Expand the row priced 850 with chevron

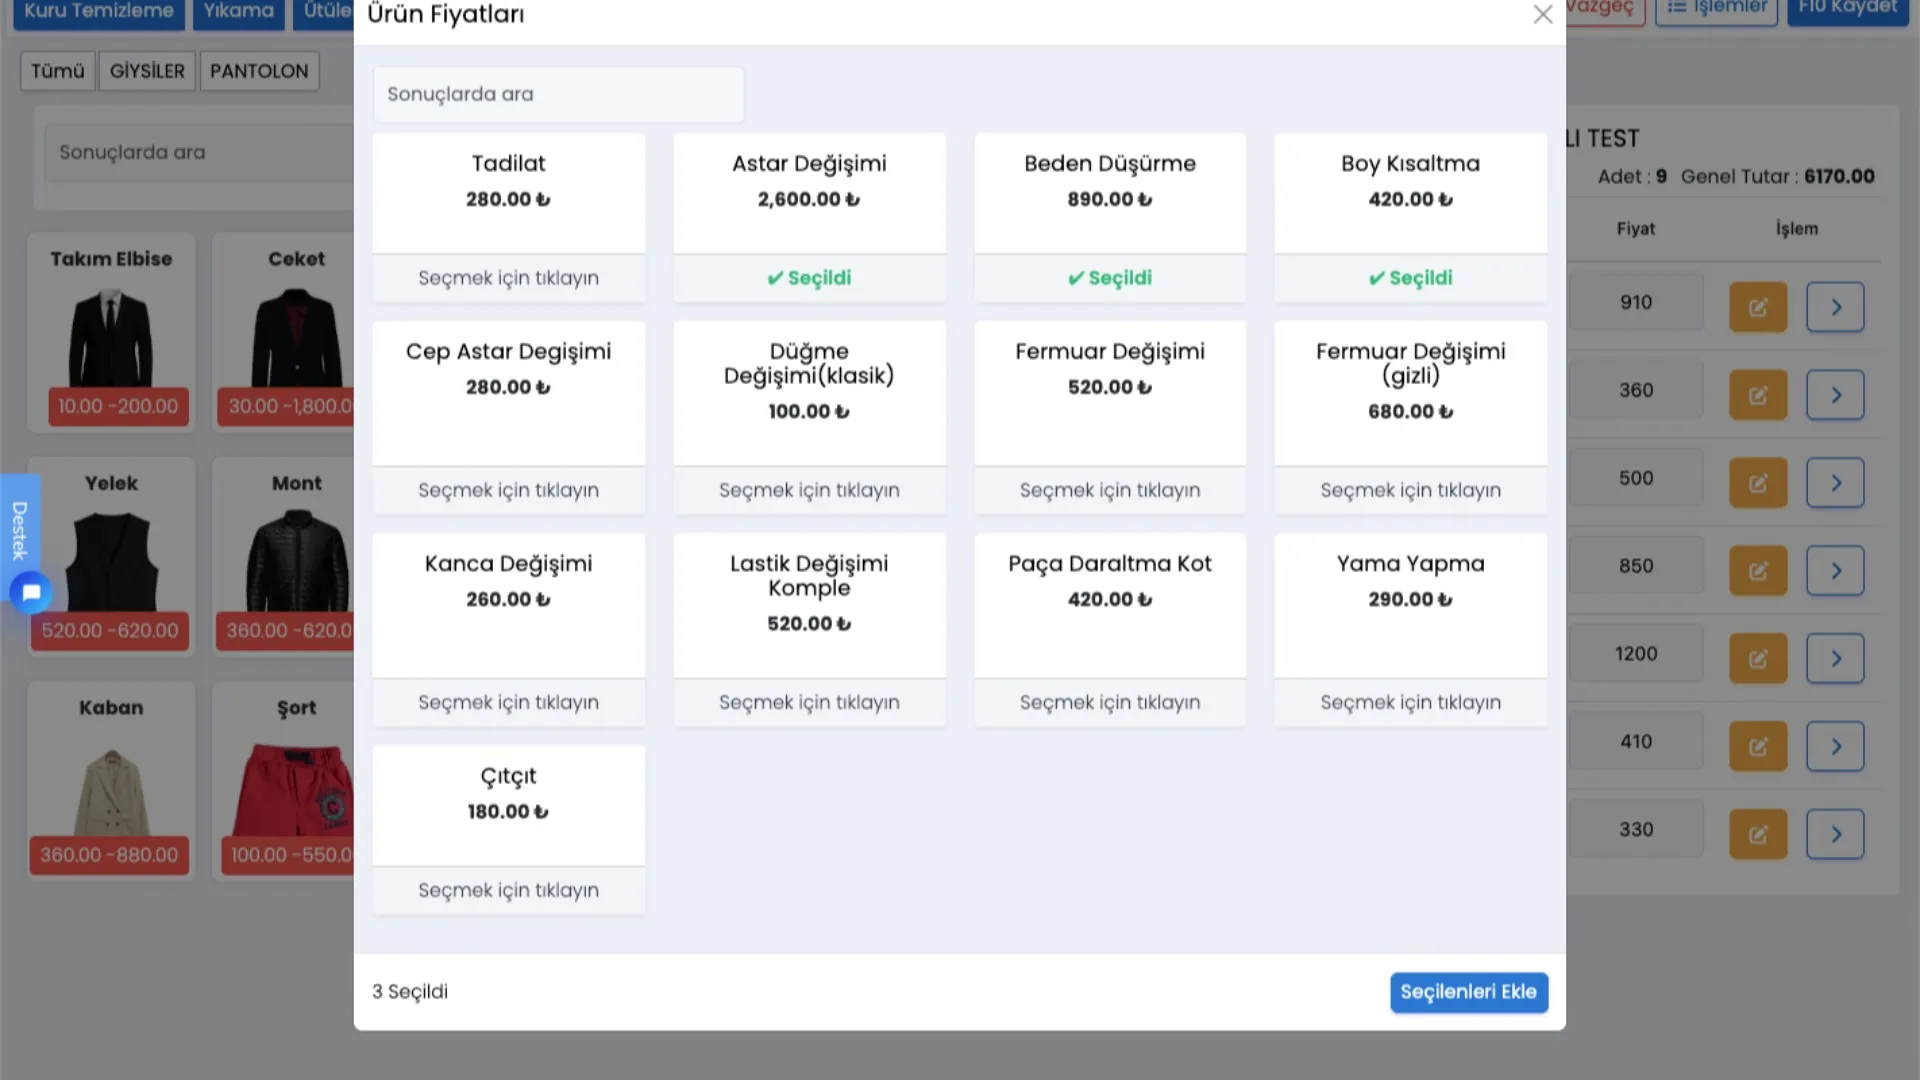coord(1834,571)
